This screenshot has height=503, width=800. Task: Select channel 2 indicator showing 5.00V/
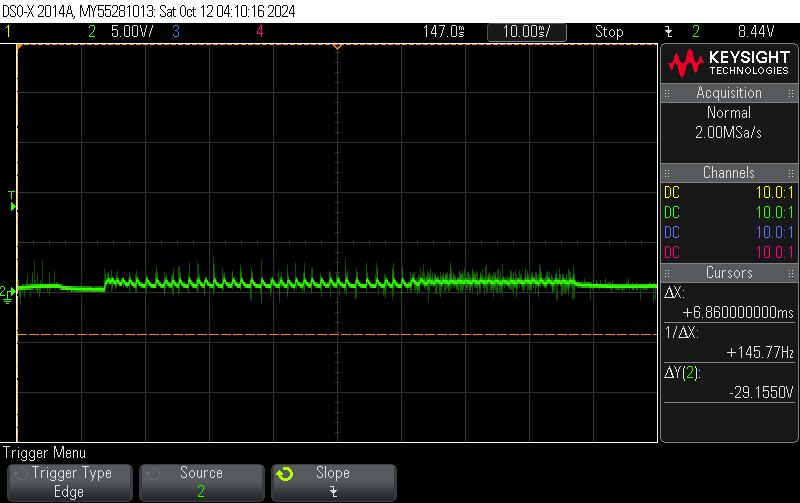[x=120, y=32]
